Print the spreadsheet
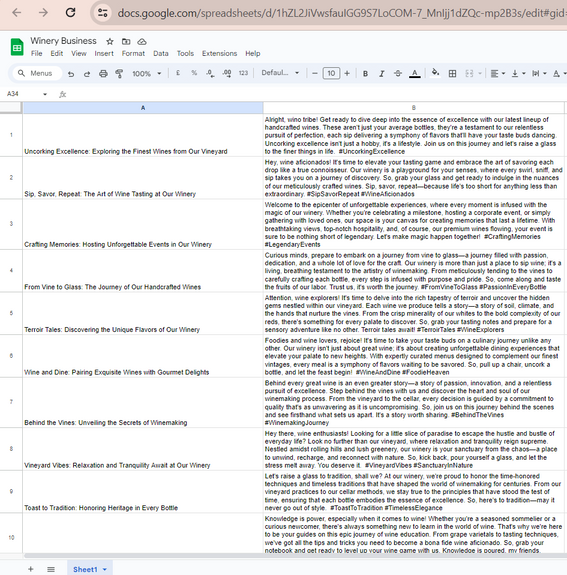The width and height of the screenshot is (567, 575). 103,74
